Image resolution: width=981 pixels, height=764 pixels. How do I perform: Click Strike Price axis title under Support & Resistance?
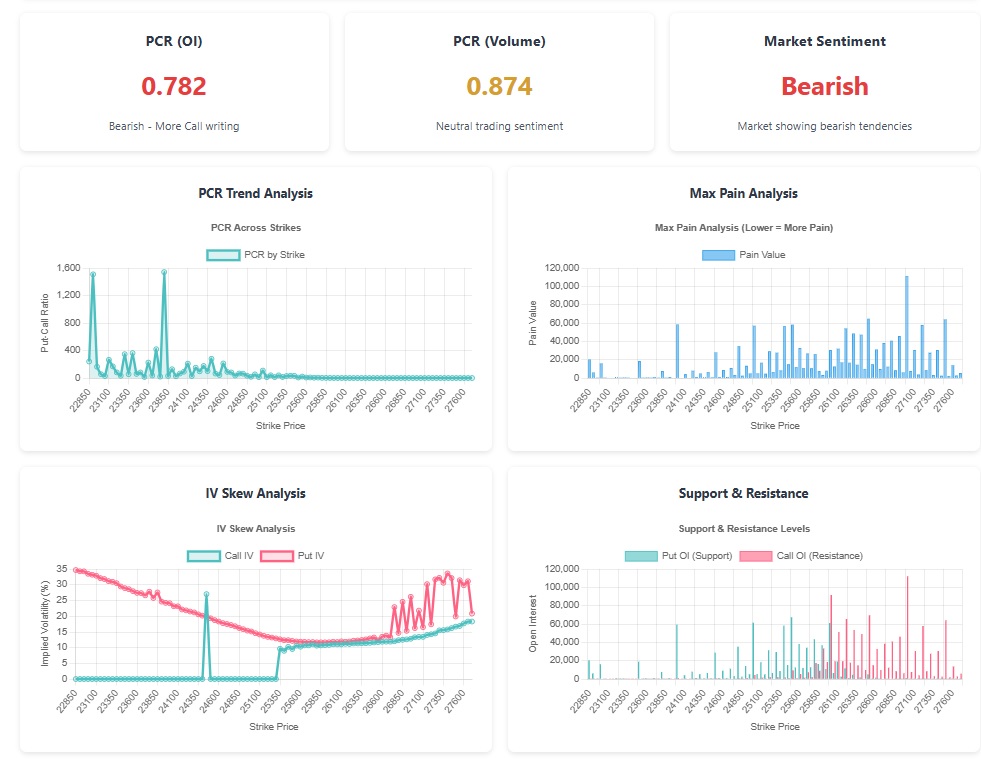coord(775,726)
